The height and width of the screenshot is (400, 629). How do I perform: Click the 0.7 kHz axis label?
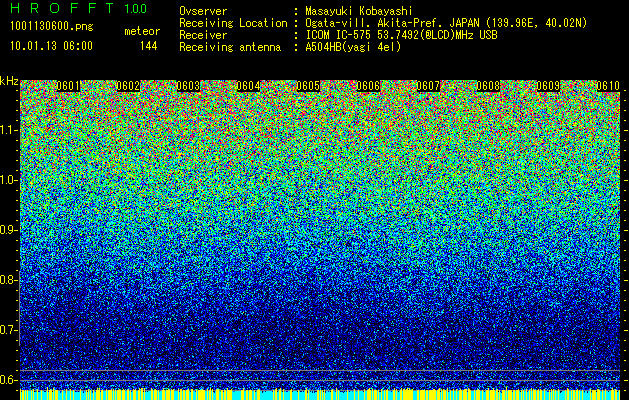coord(9,330)
